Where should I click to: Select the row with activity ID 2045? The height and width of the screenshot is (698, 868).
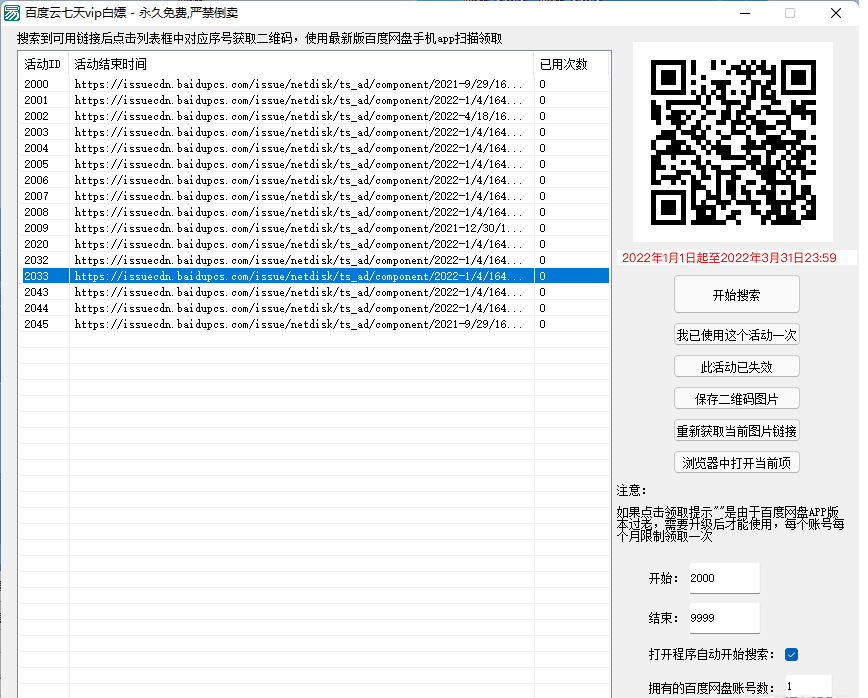316,324
